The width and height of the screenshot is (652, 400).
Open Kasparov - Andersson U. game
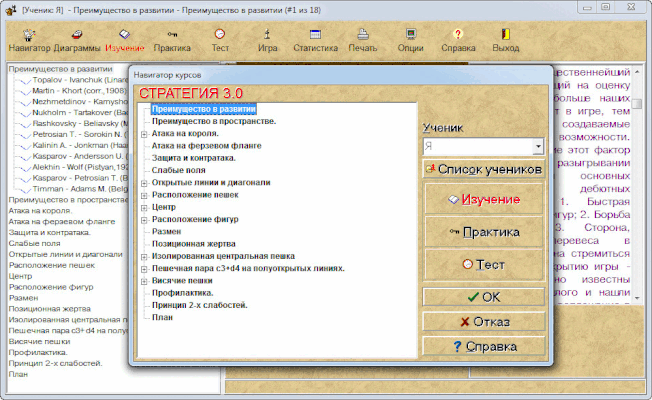coord(78,156)
